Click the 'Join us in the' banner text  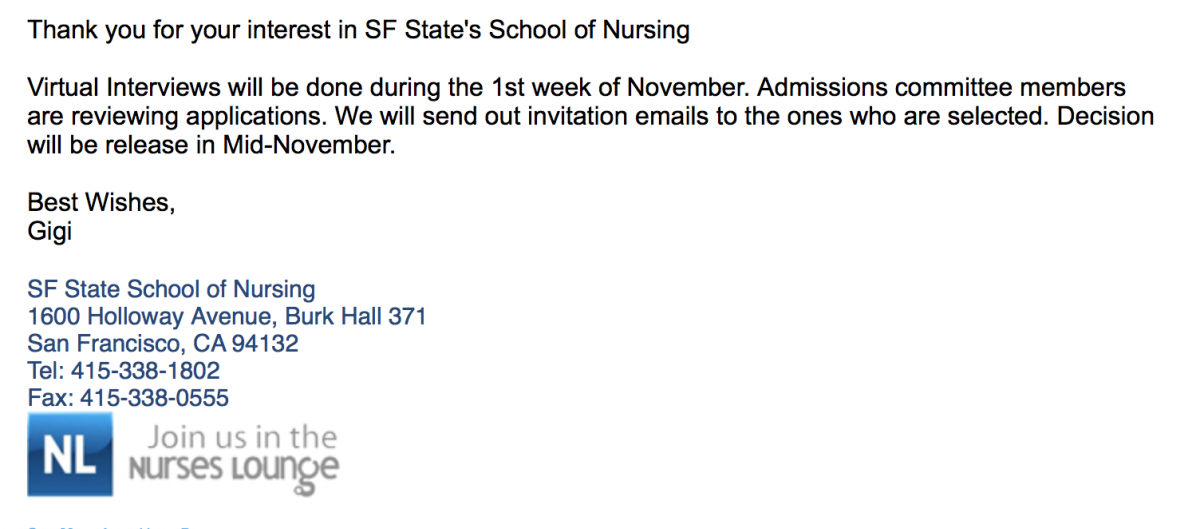click(x=243, y=437)
